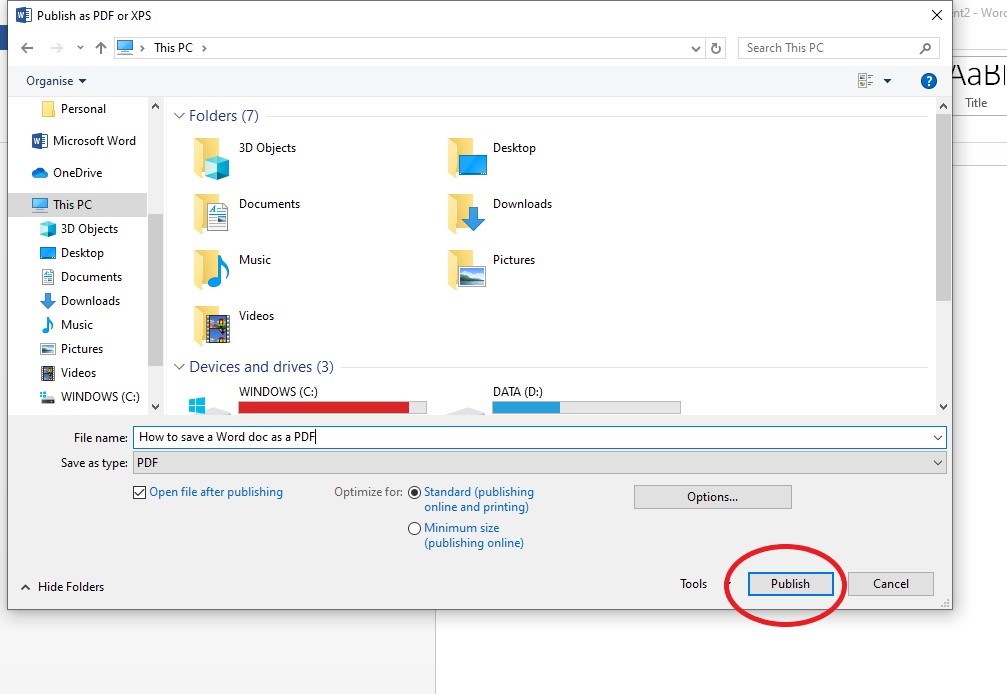Viewport: 1007px width, 694px height.
Task: Click the Options button
Action: pyautogui.click(x=712, y=496)
